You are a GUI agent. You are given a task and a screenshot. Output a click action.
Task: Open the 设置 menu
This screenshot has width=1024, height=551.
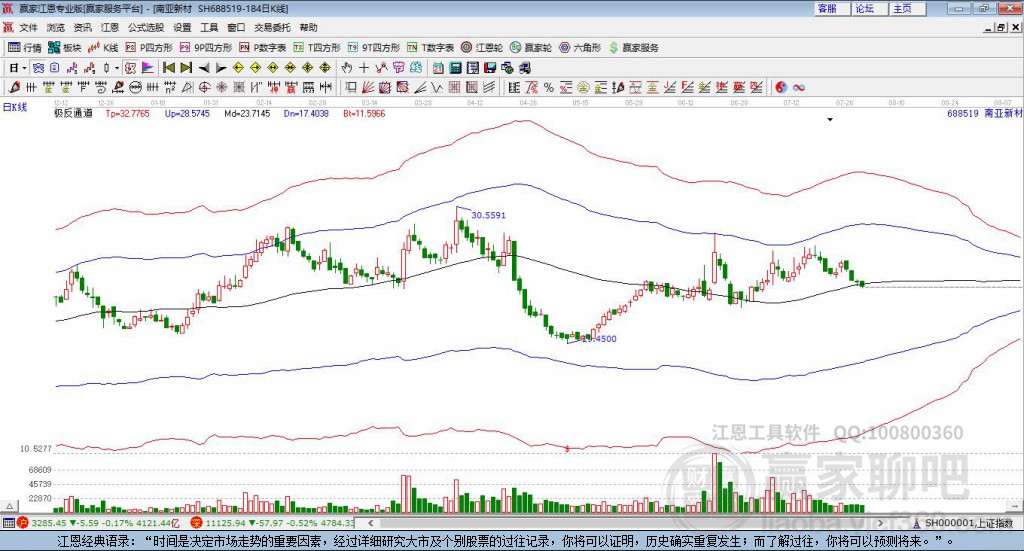[182, 27]
